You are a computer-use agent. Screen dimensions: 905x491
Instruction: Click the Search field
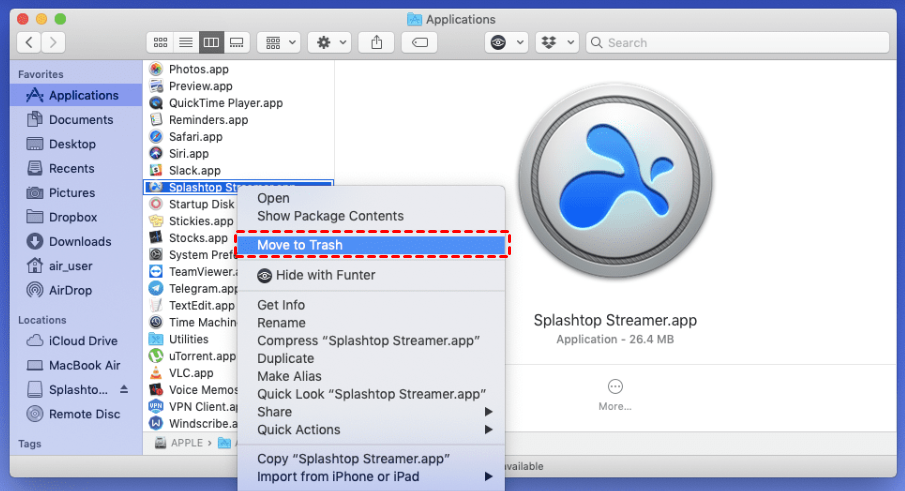738,43
